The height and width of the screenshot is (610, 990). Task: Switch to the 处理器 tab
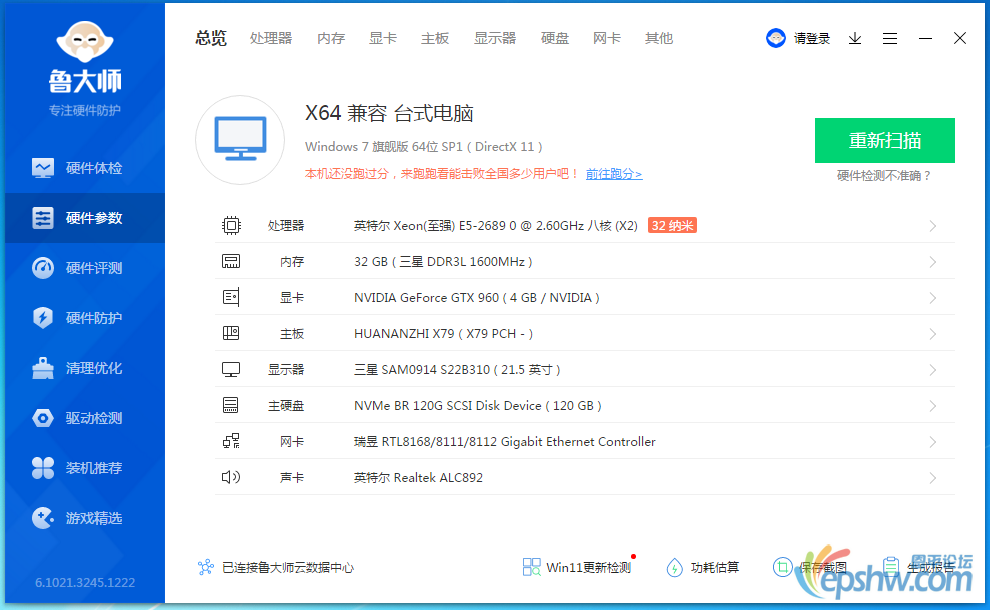tap(271, 39)
